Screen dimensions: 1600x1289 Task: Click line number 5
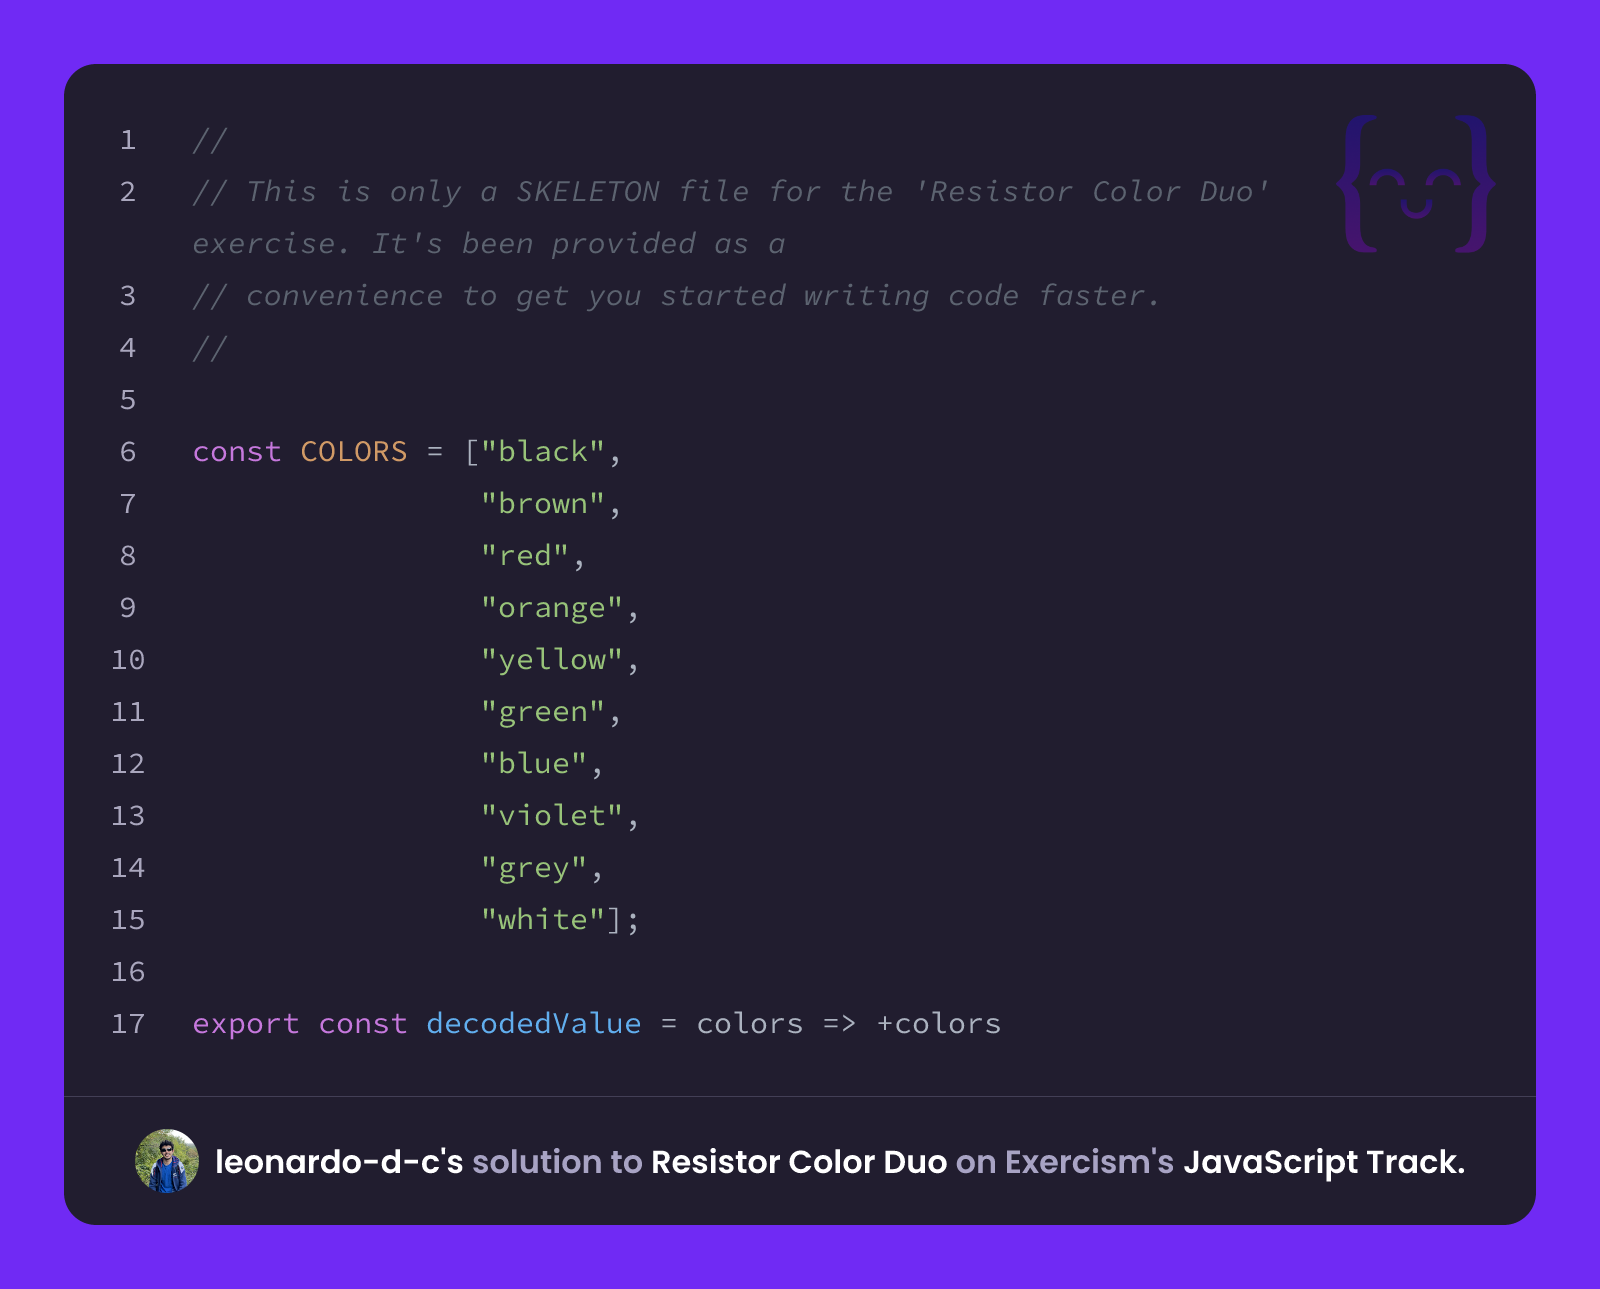pyautogui.click(x=128, y=400)
